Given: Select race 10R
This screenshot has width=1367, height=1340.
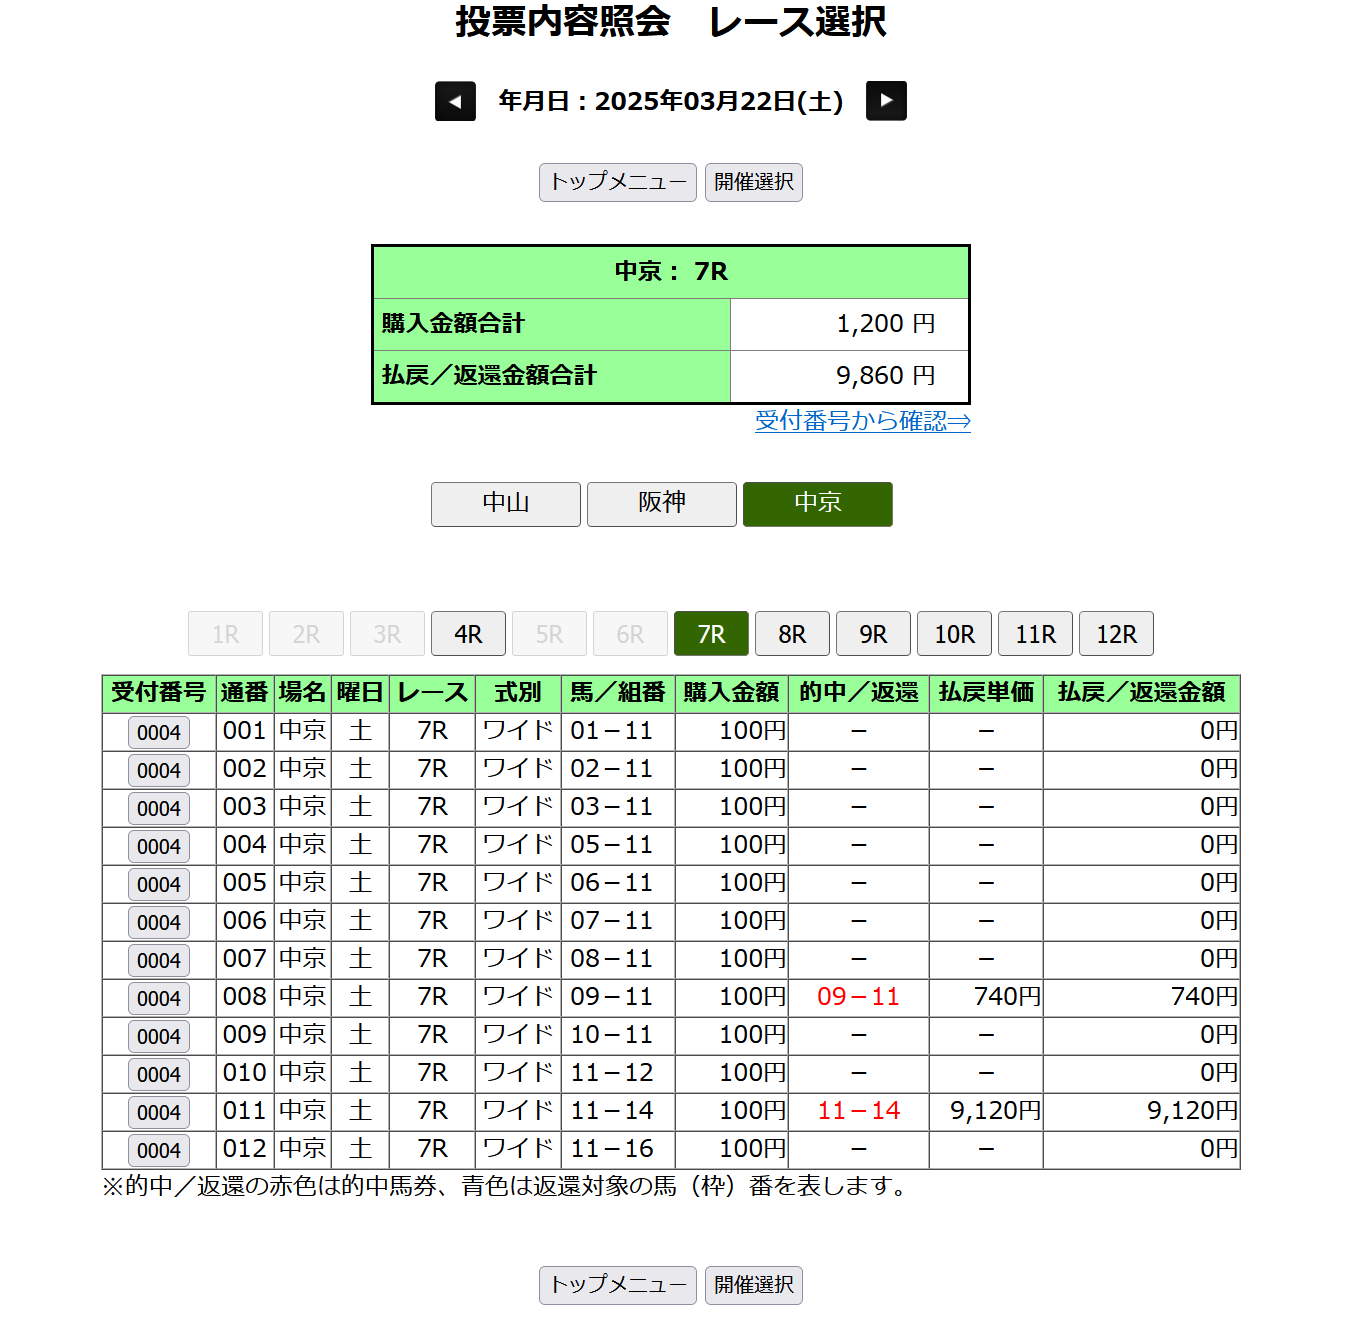Looking at the screenshot, I should pos(954,634).
